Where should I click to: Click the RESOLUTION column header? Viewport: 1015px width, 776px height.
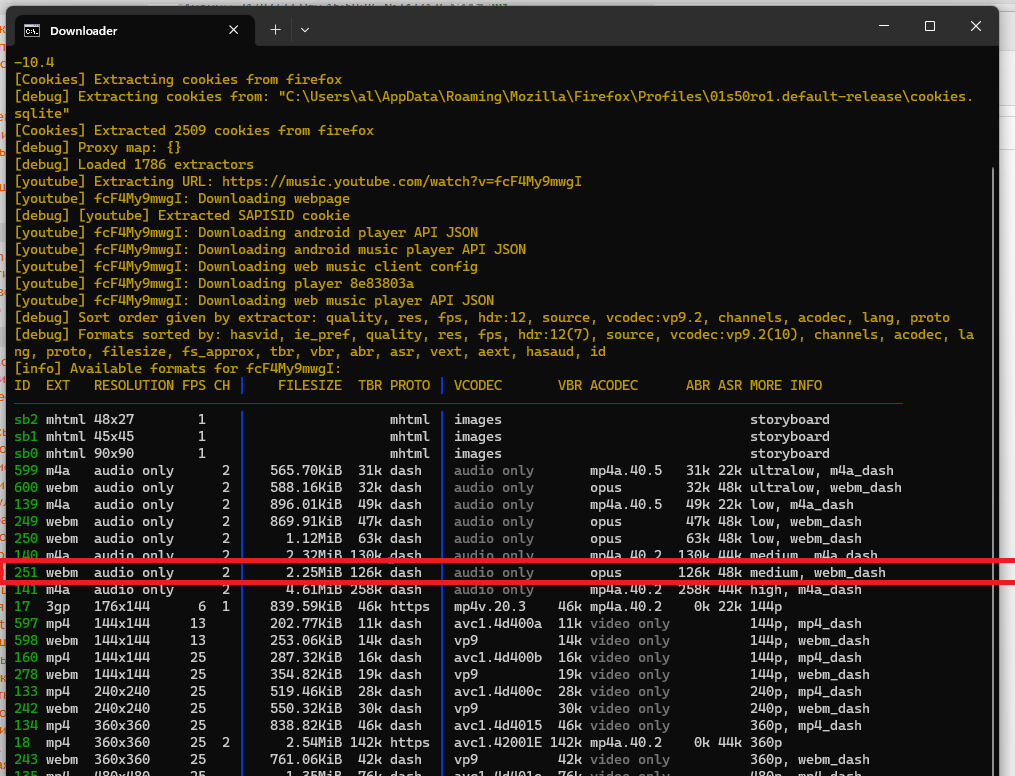[134, 385]
